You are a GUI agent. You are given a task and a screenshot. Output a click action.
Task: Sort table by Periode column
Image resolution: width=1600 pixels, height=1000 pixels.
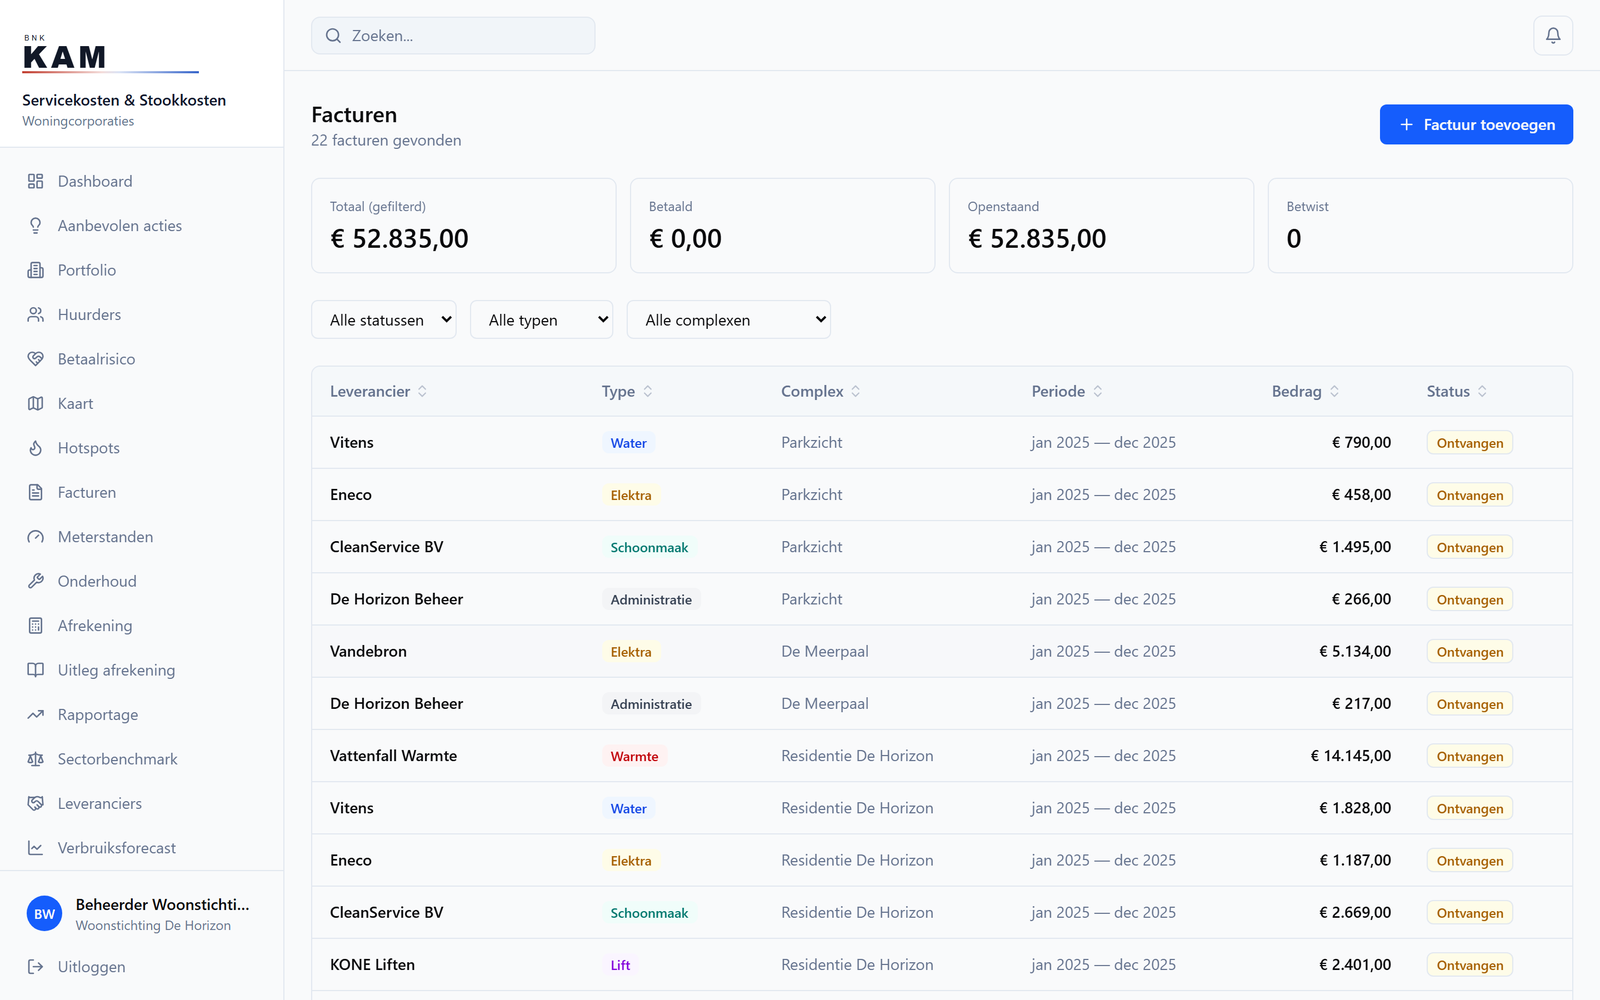[x=1067, y=391]
